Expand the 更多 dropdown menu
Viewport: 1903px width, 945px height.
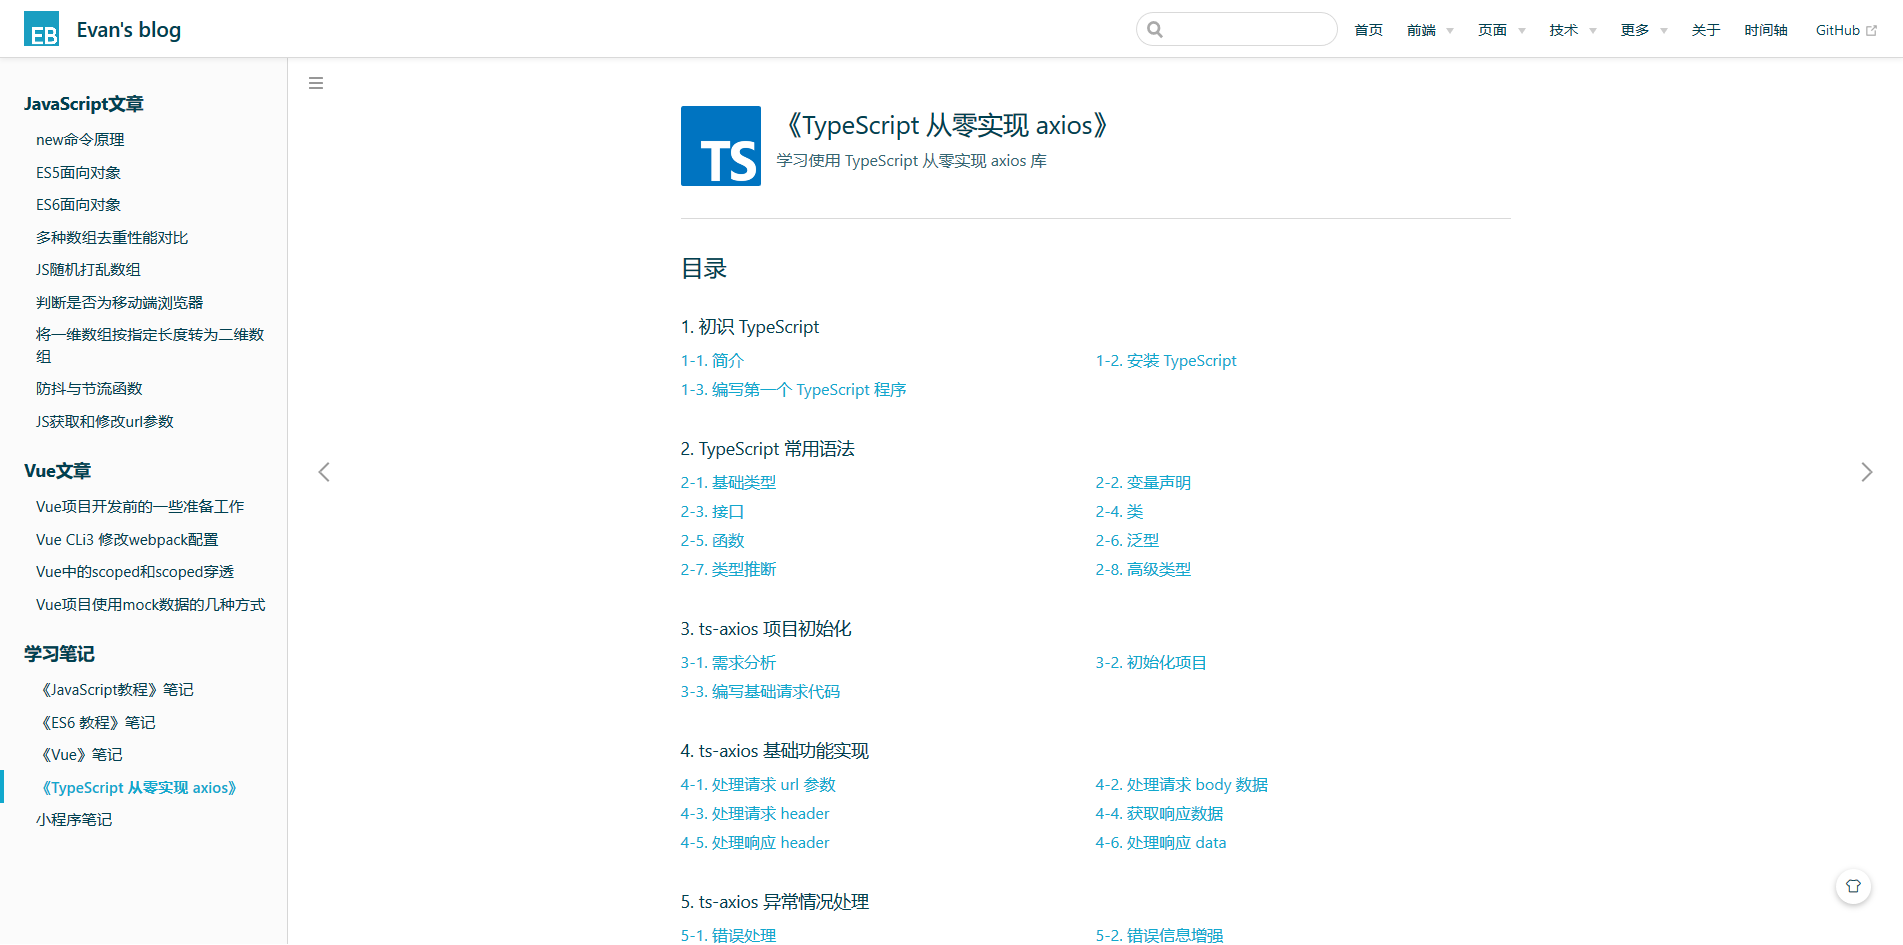1644,30
